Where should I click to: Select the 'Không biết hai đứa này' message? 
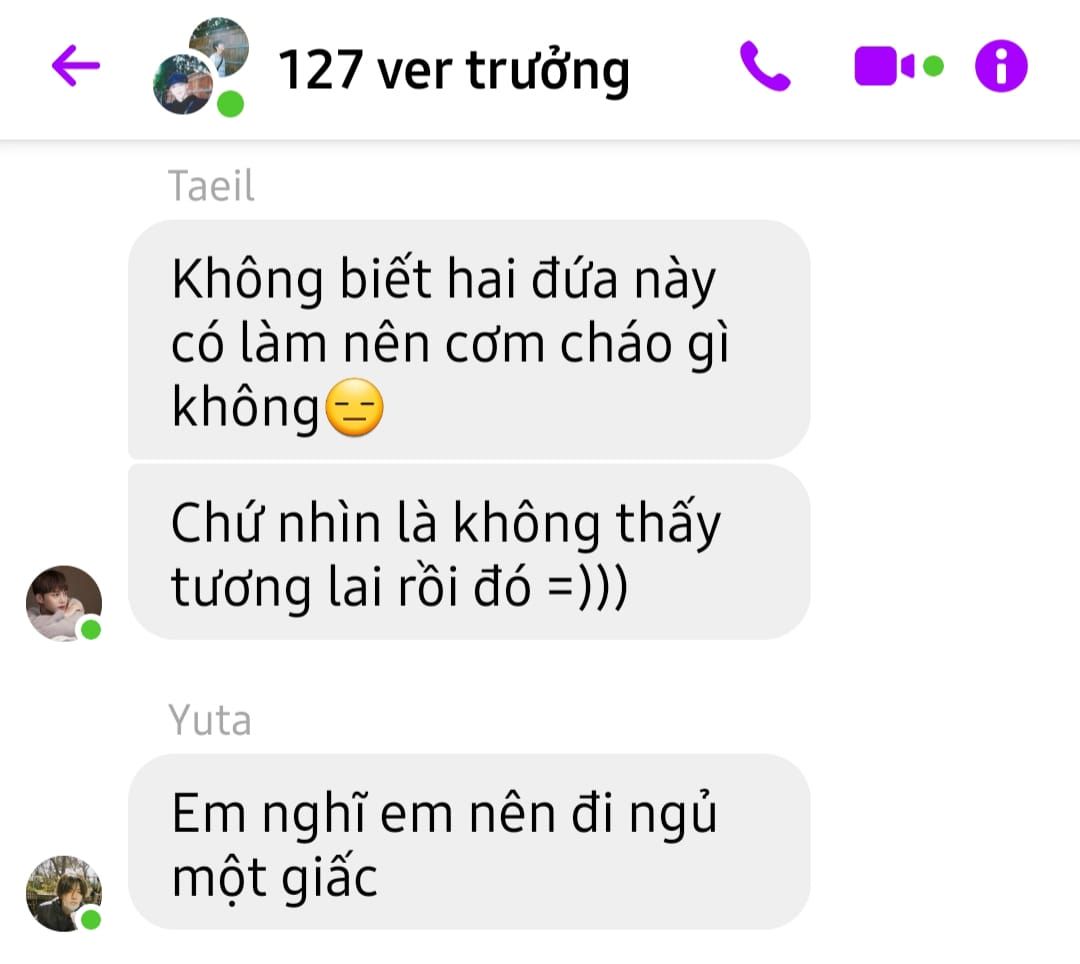pyautogui.click(x=468, y=339)
